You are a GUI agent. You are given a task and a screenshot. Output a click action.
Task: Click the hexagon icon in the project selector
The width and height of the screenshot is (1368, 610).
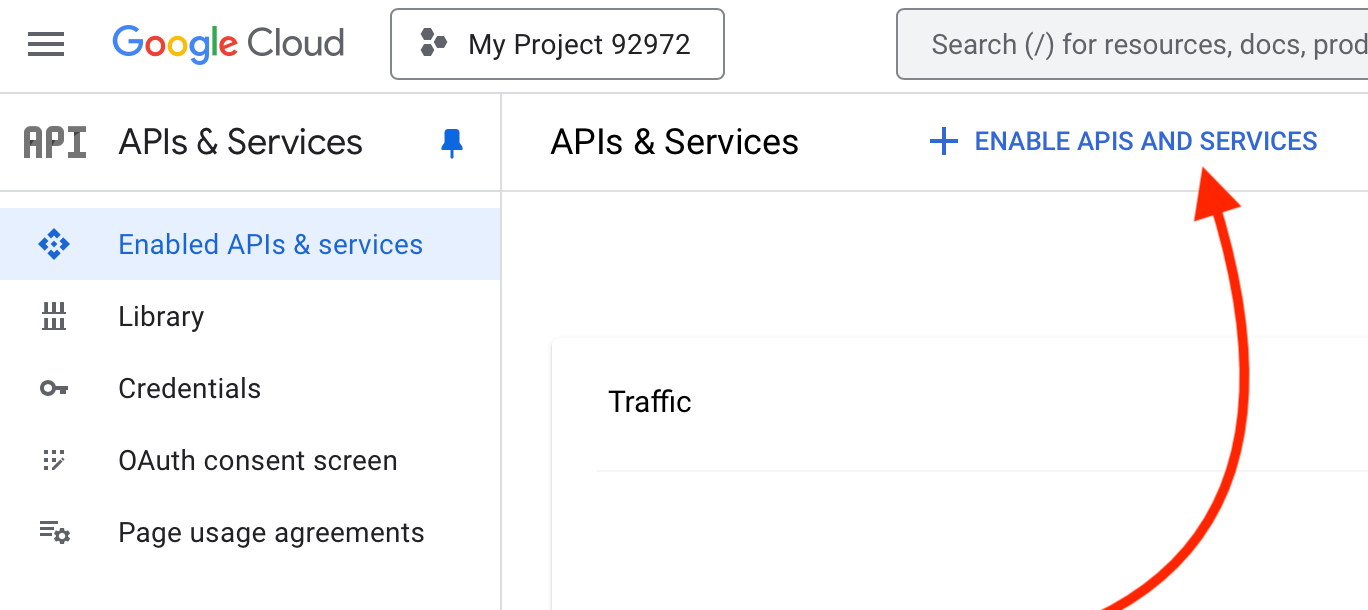pyautogui.click(x=433, y=43)
